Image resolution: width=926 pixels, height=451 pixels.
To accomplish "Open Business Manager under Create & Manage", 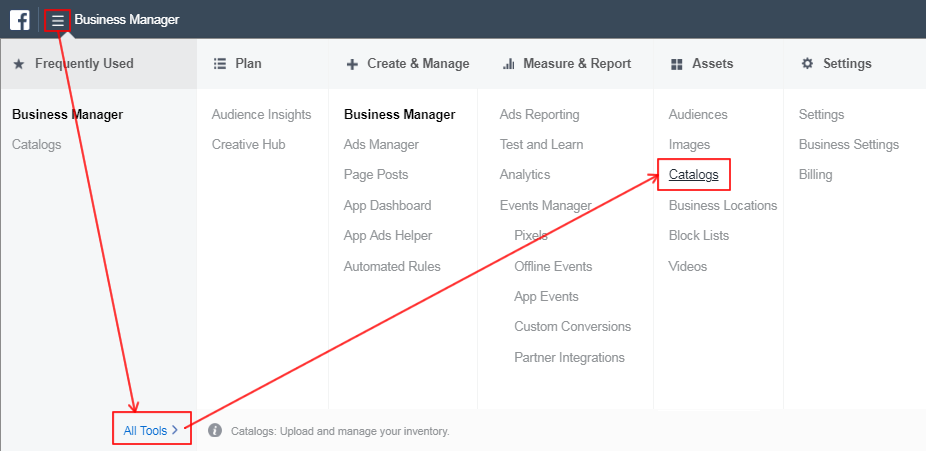I will (399, 115).
